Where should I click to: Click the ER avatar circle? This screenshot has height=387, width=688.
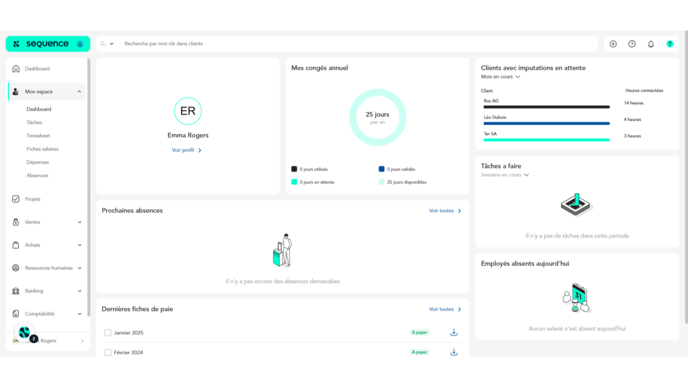click(188, 111)
